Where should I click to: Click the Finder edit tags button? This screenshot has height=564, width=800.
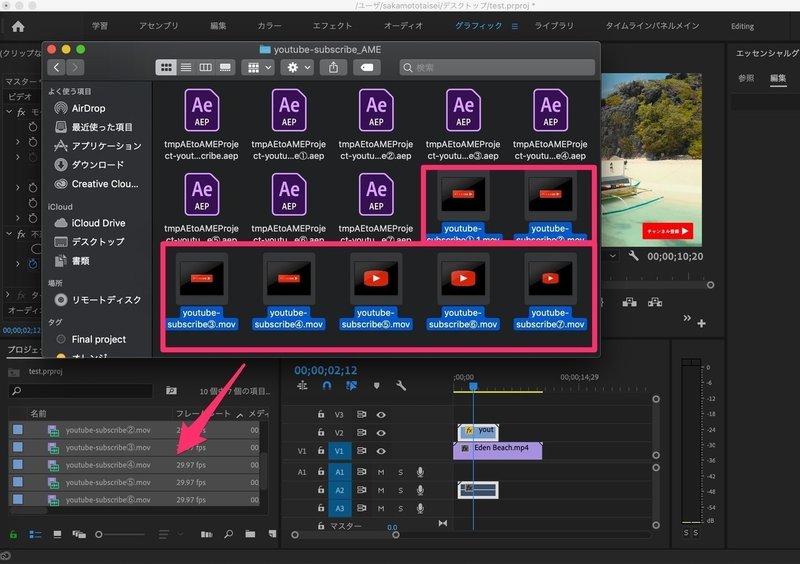(x=367, y=67)
